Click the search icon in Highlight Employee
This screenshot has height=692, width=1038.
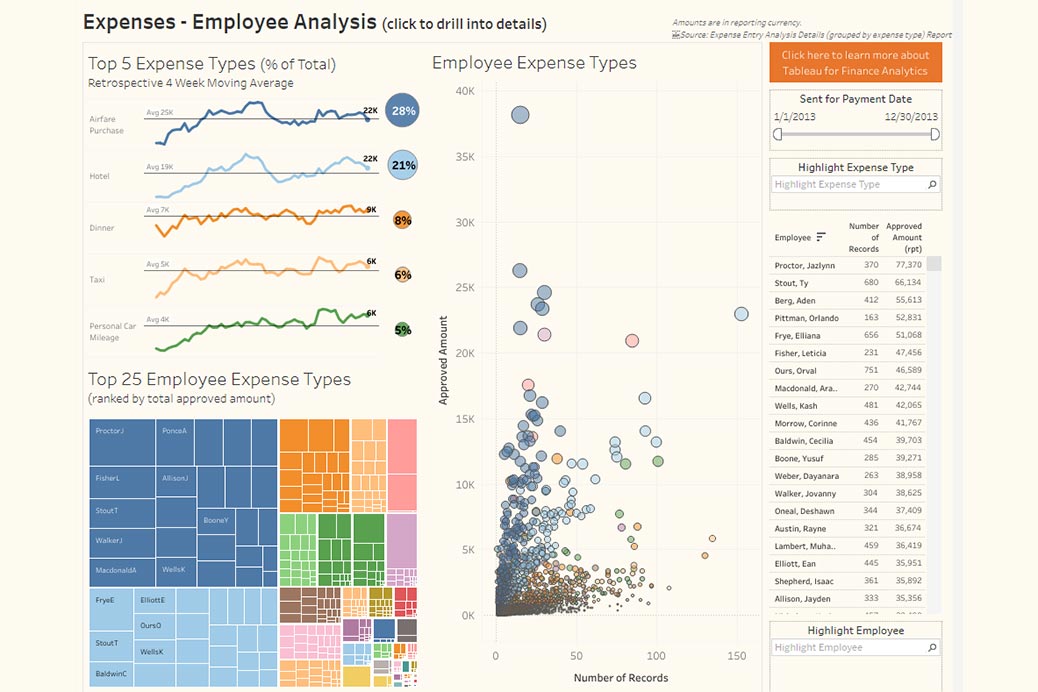[x=932, y=647]
